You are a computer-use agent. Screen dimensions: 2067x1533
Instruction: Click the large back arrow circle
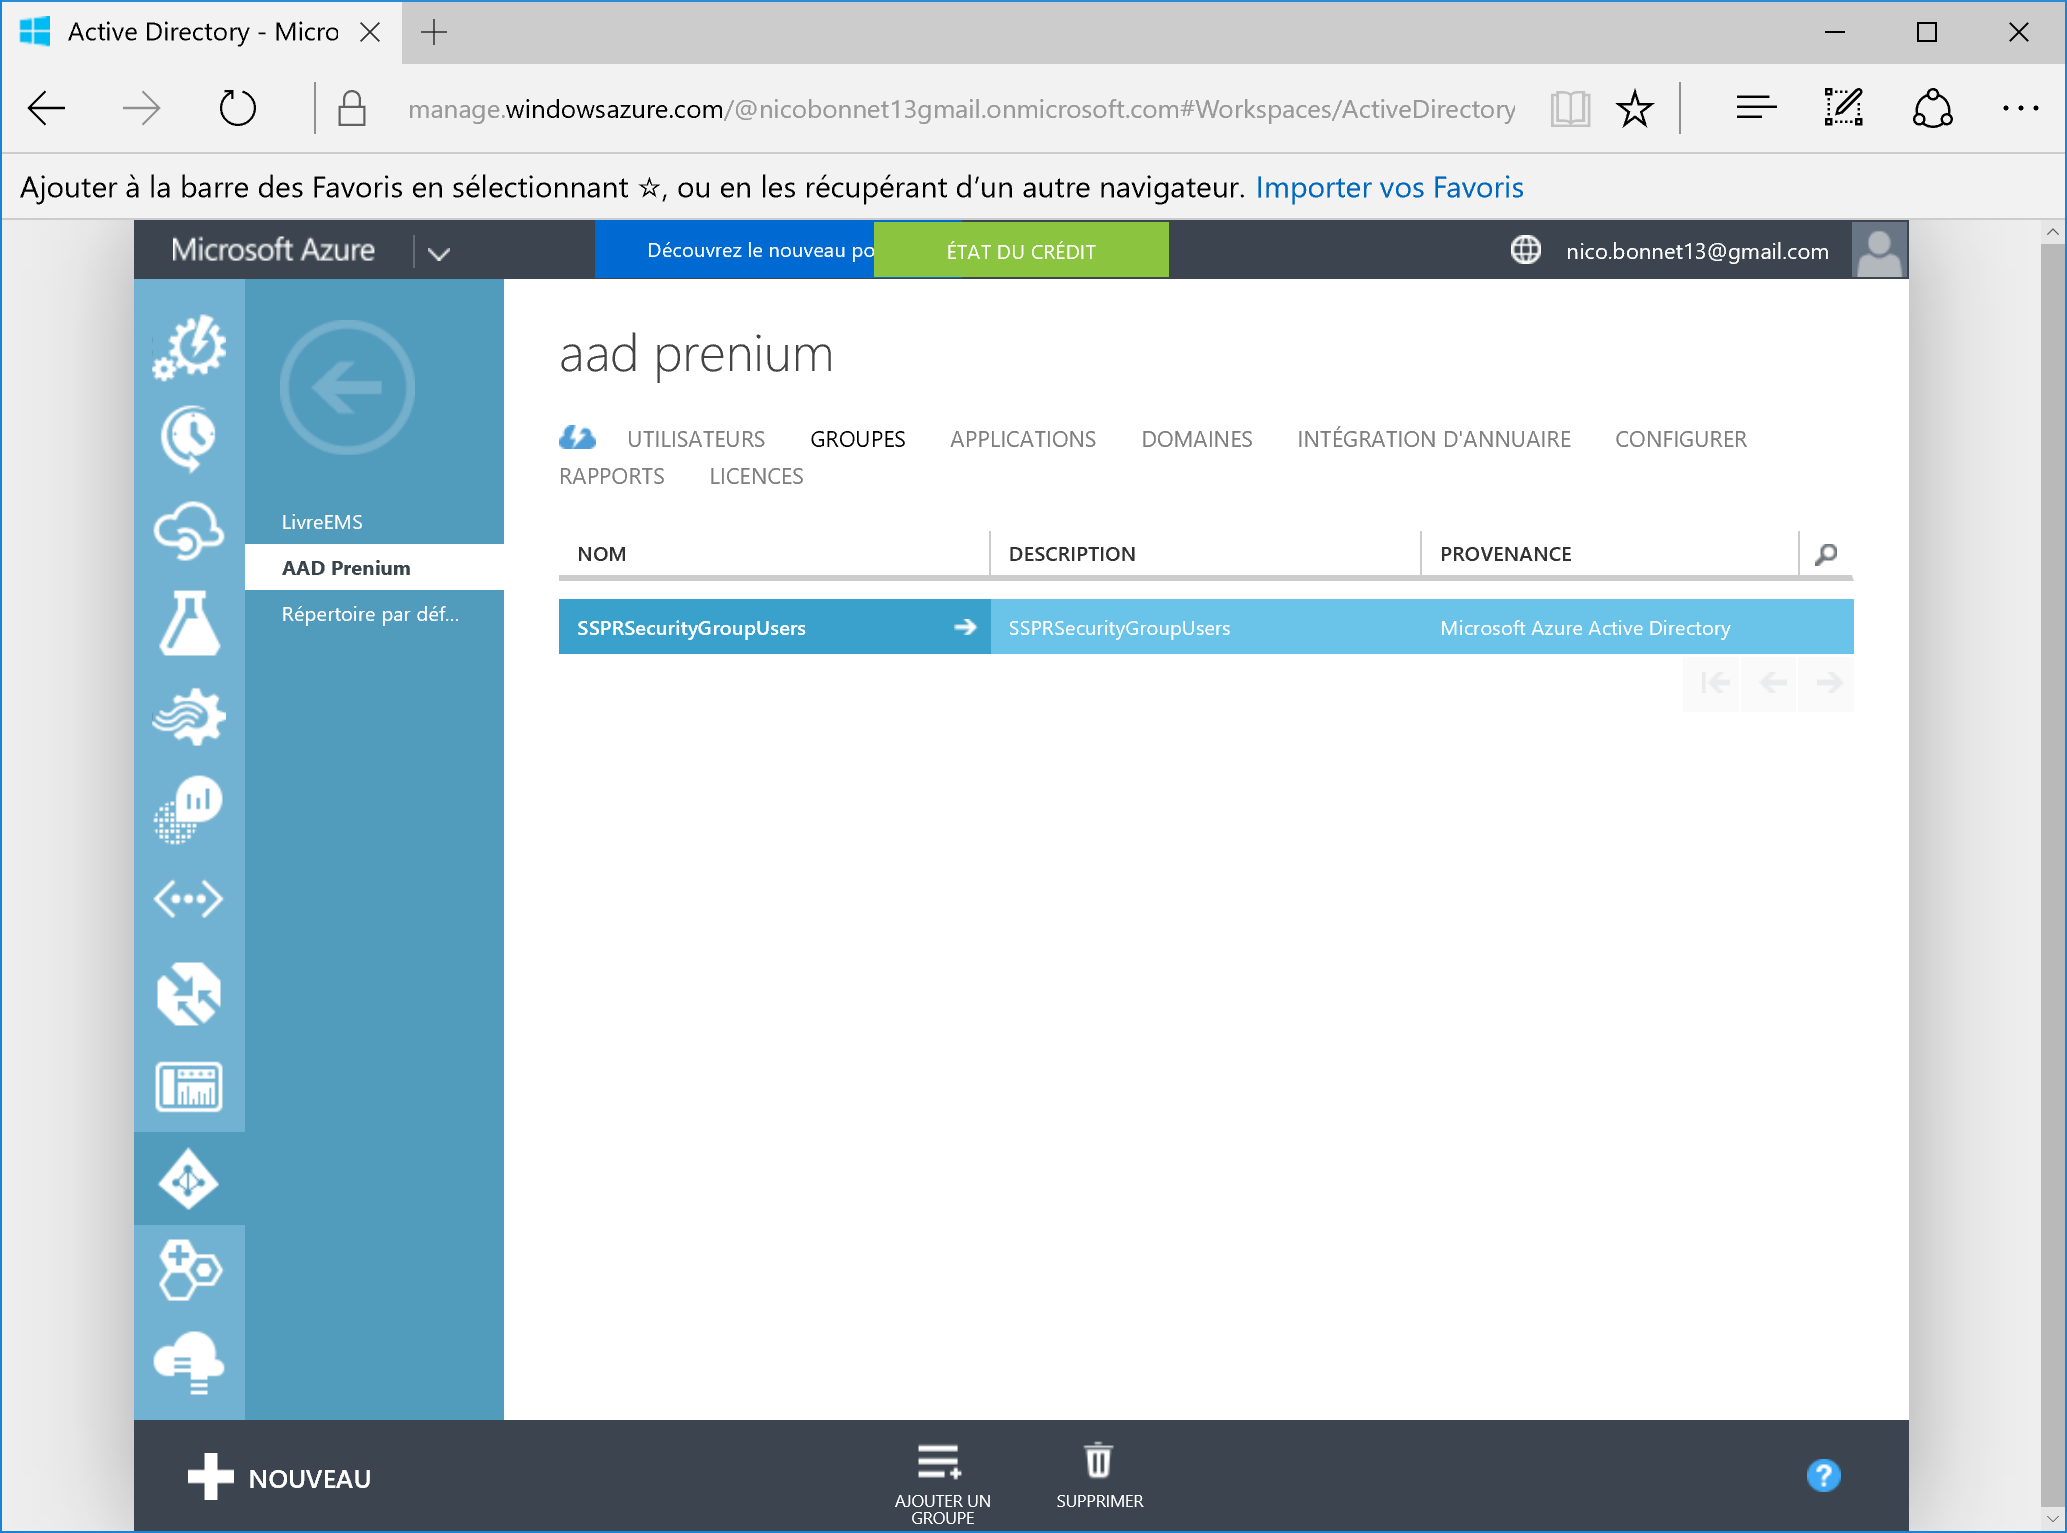point(347,387)
